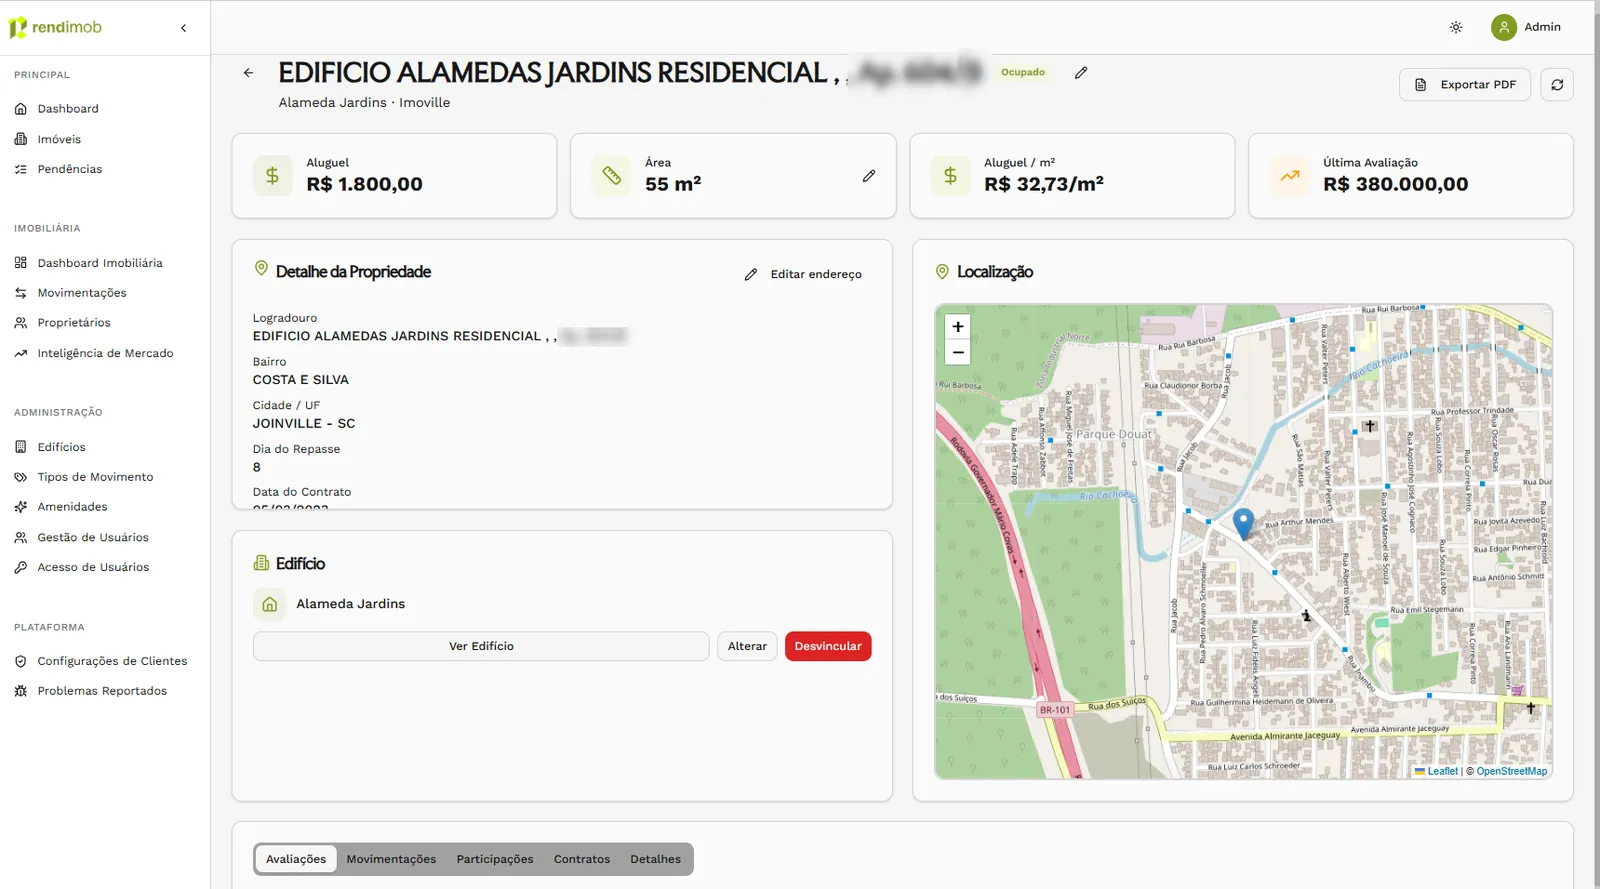Click the COSTA E SILVA bairro text
Image resolution: width=1600 pixels, height=889 pixels.
click(300, 380)
